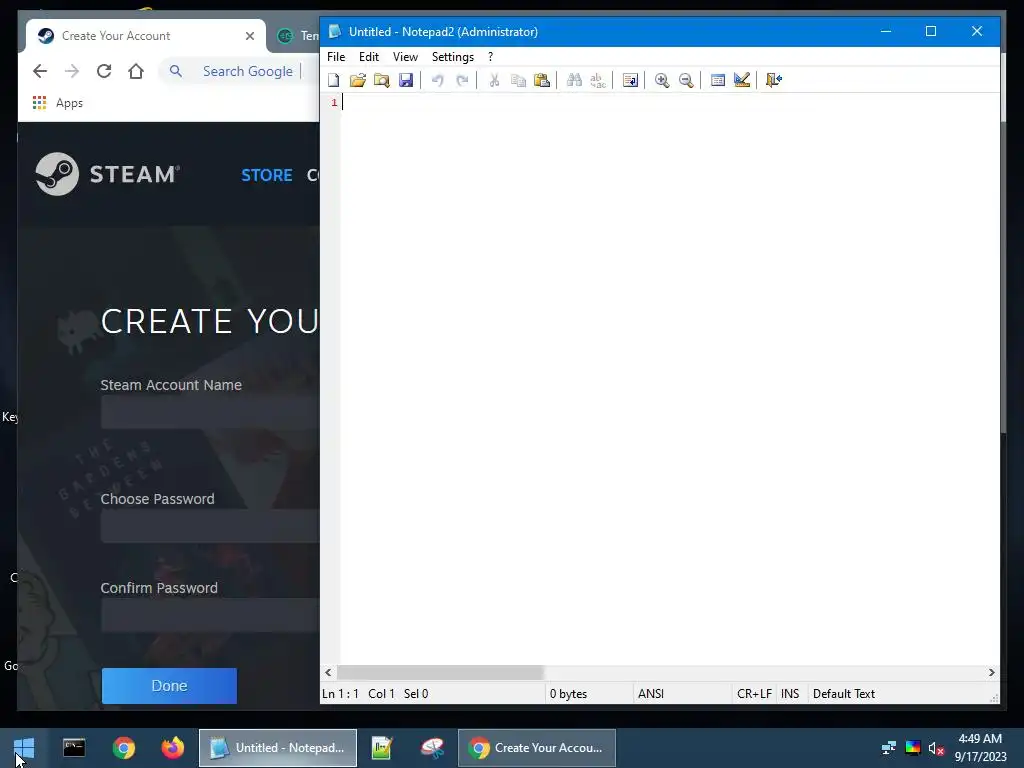Click the network tray icon
Image resolution: width=1024 pixels, height=768 pixels.
pyautogui.click(x=888, y=748)
